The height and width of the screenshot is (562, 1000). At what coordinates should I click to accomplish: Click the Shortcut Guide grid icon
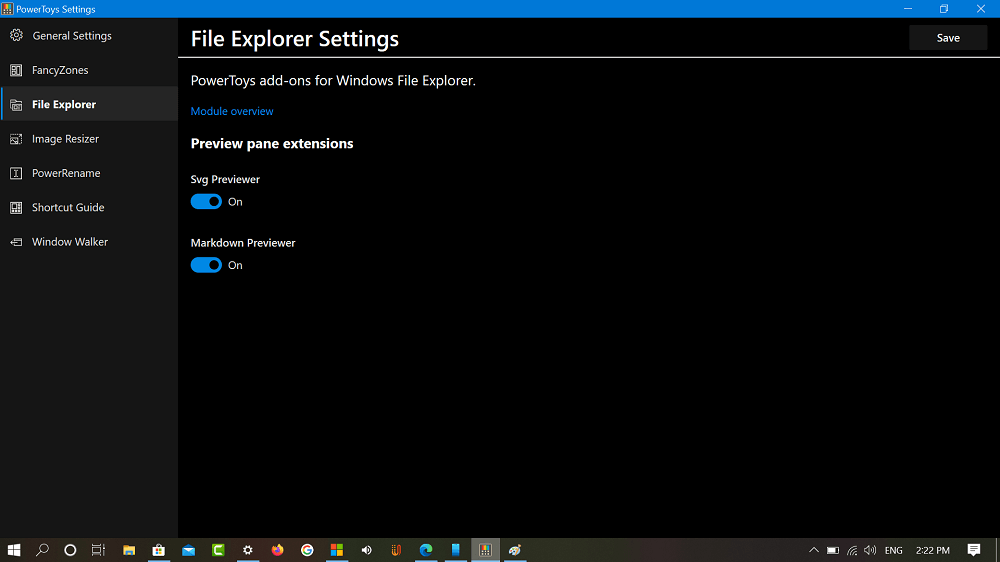click(16, 208)
